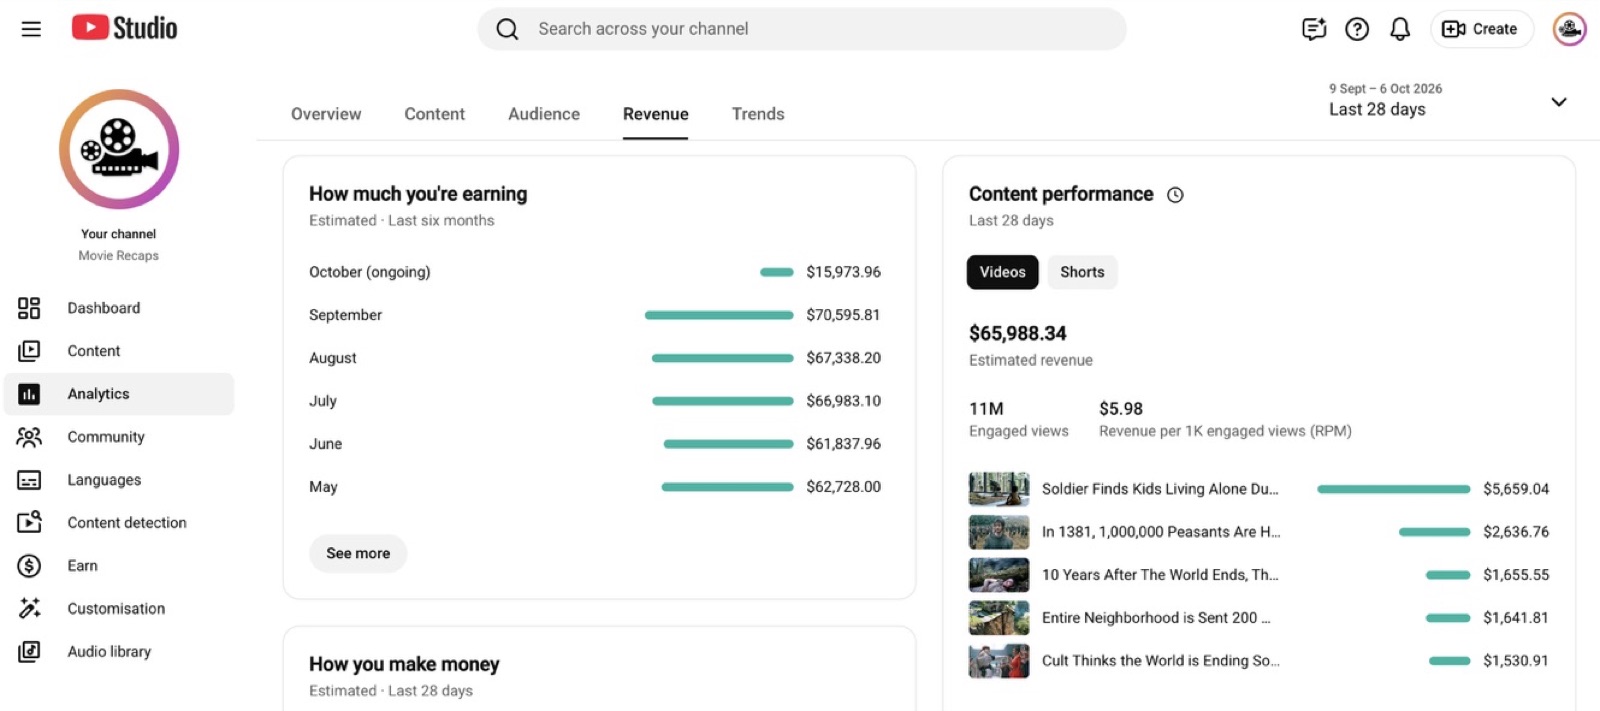1600x711 pixels.
Task: Select the Revenue tab
Action: click(x=656, y=114)
